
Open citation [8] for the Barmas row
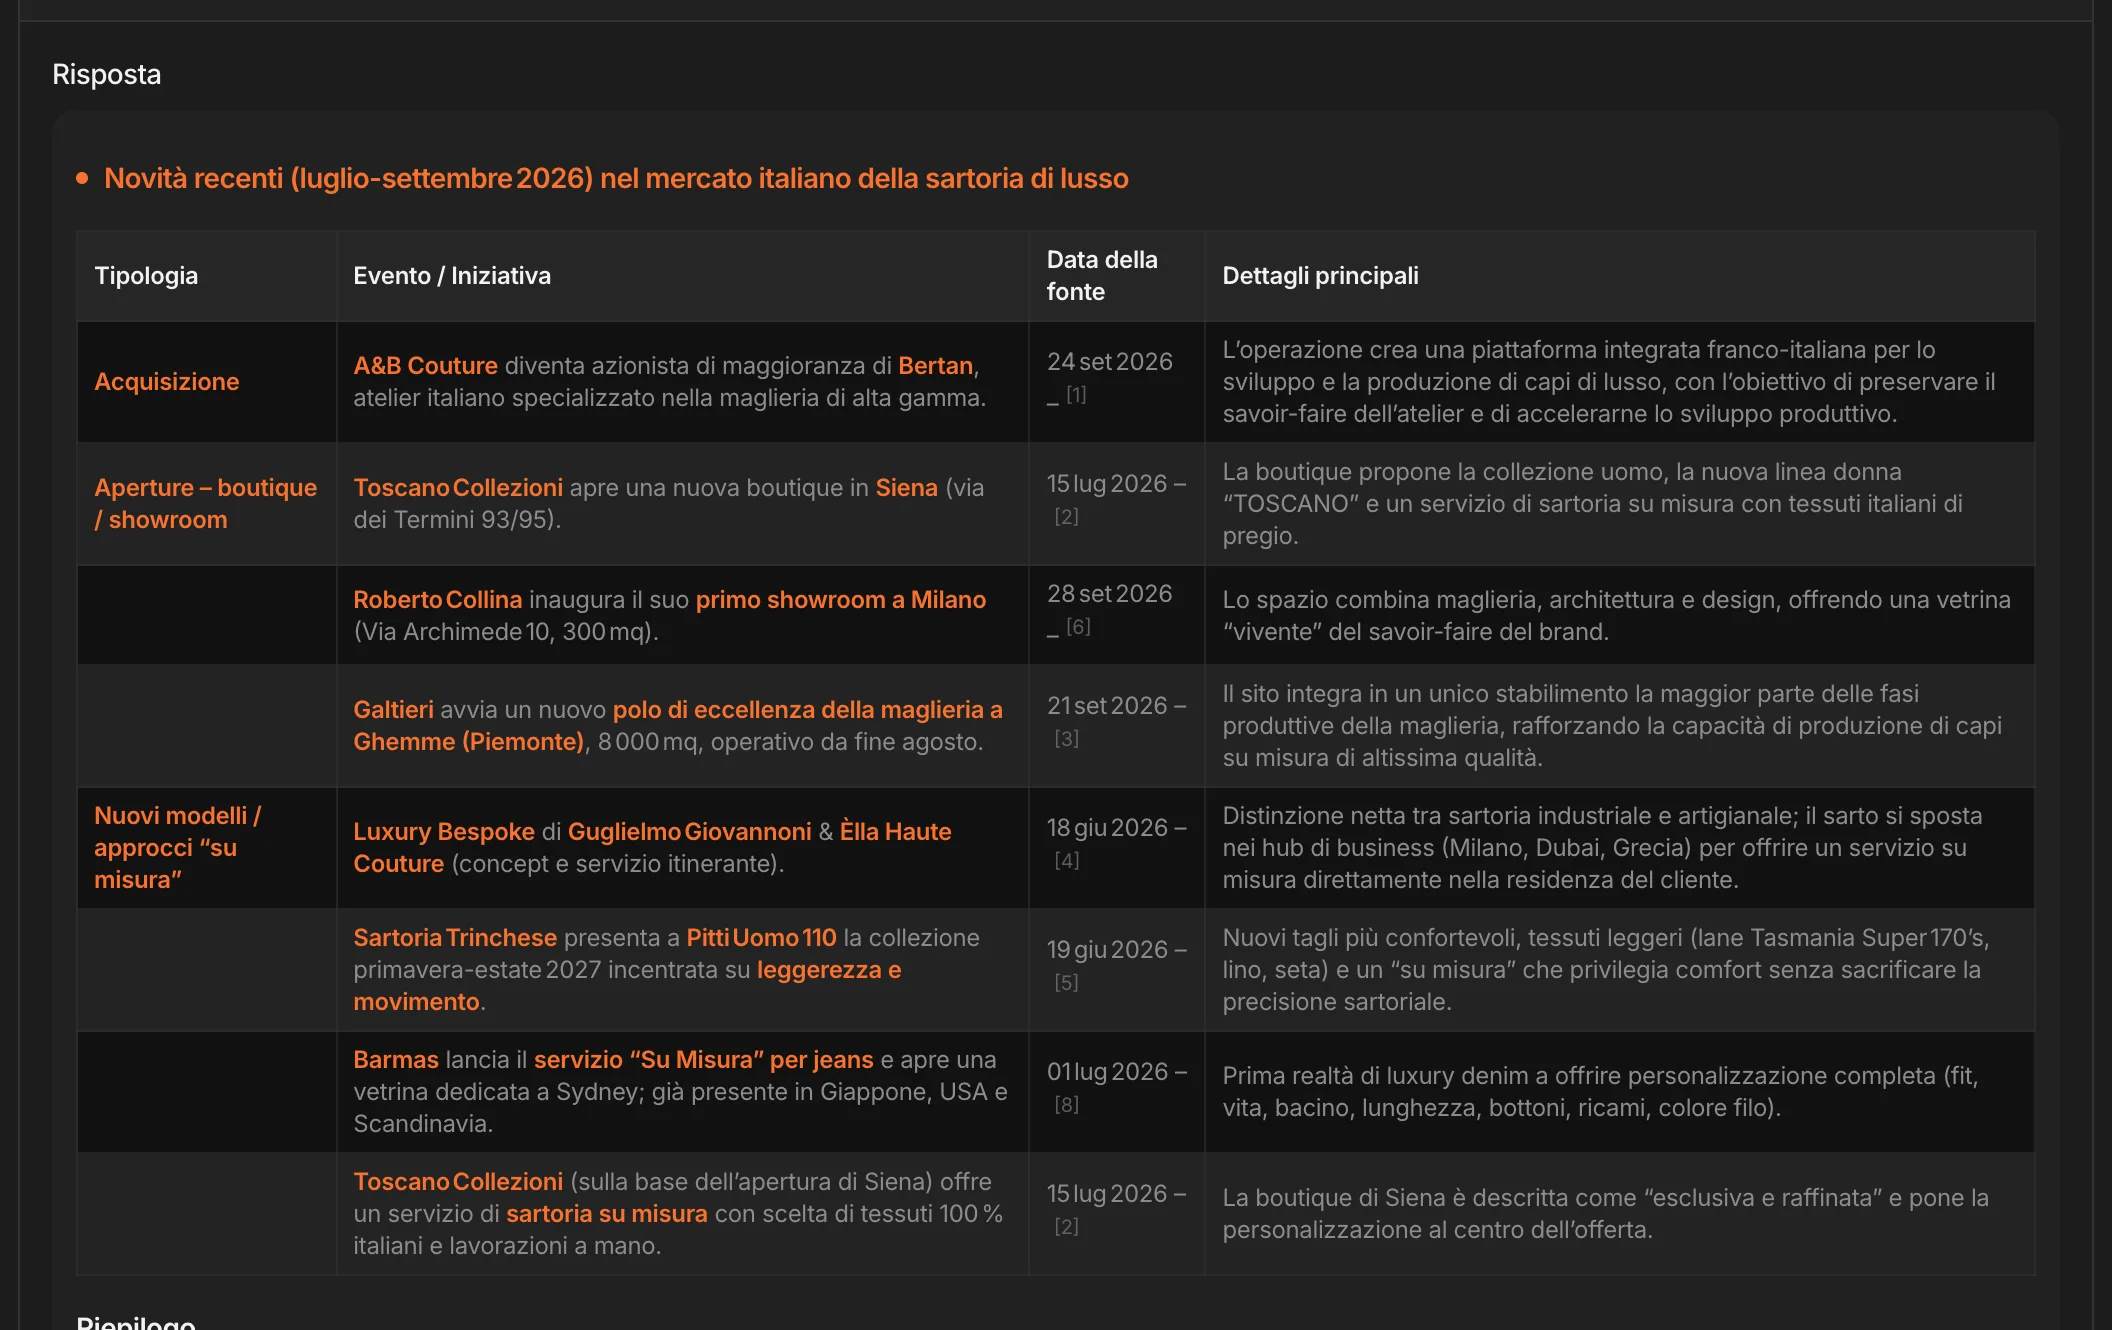click(1066, 1105)
